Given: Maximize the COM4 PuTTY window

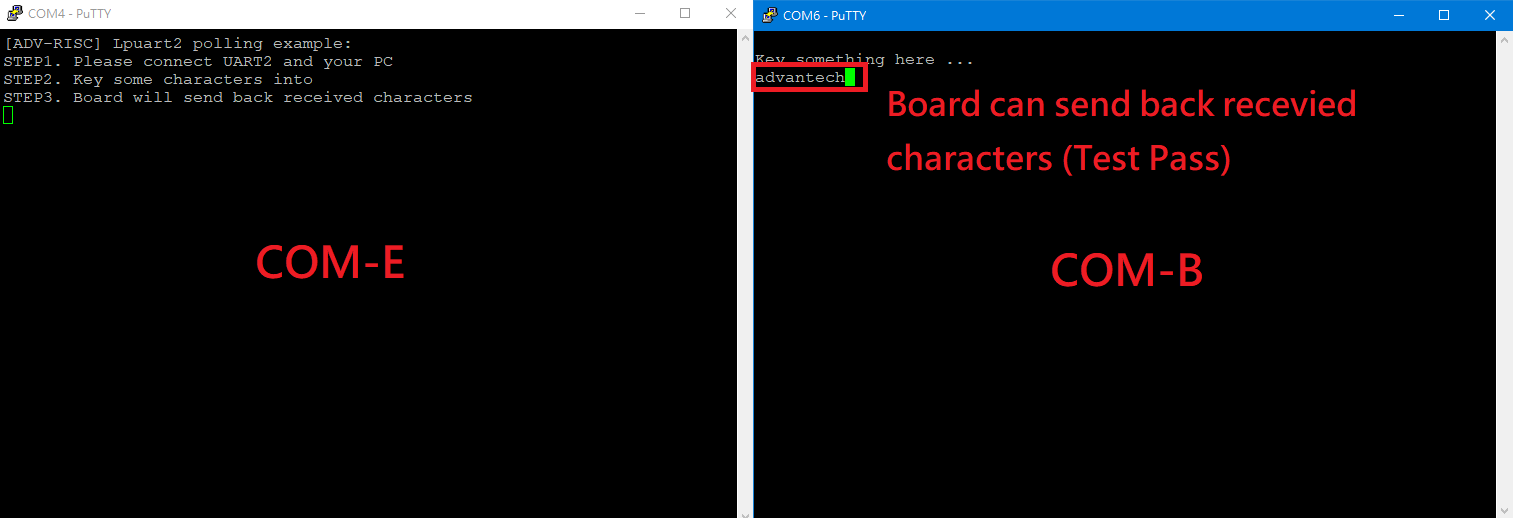Looking at the screenshot, I should tap(685, 14).
